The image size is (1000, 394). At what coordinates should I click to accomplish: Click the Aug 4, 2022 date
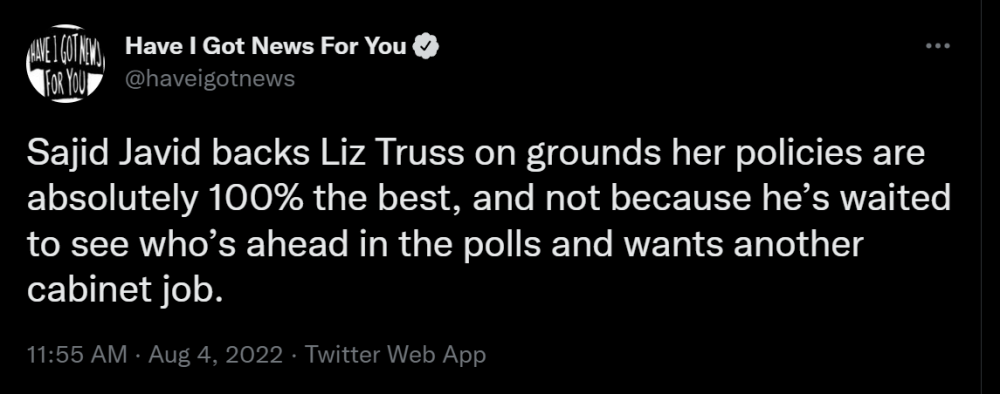pyautogui.click(x=216, y=355)
